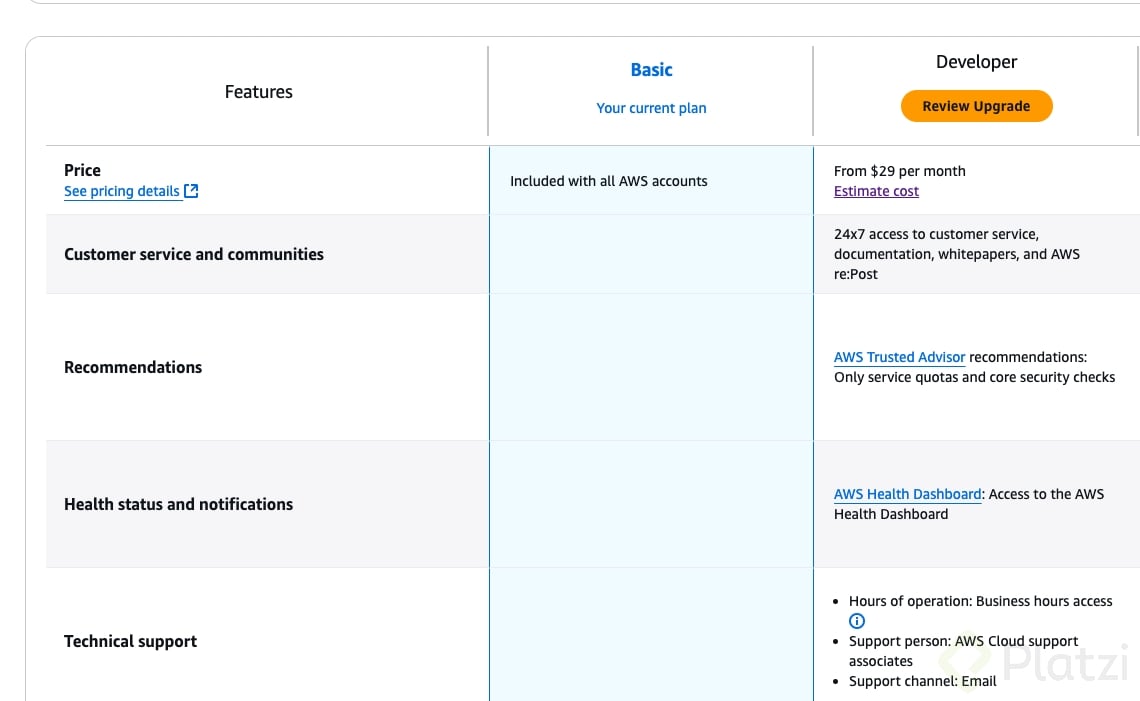Click the Developer plan column title
This screenshot has height=701, width=1140.
click(976, 62)
